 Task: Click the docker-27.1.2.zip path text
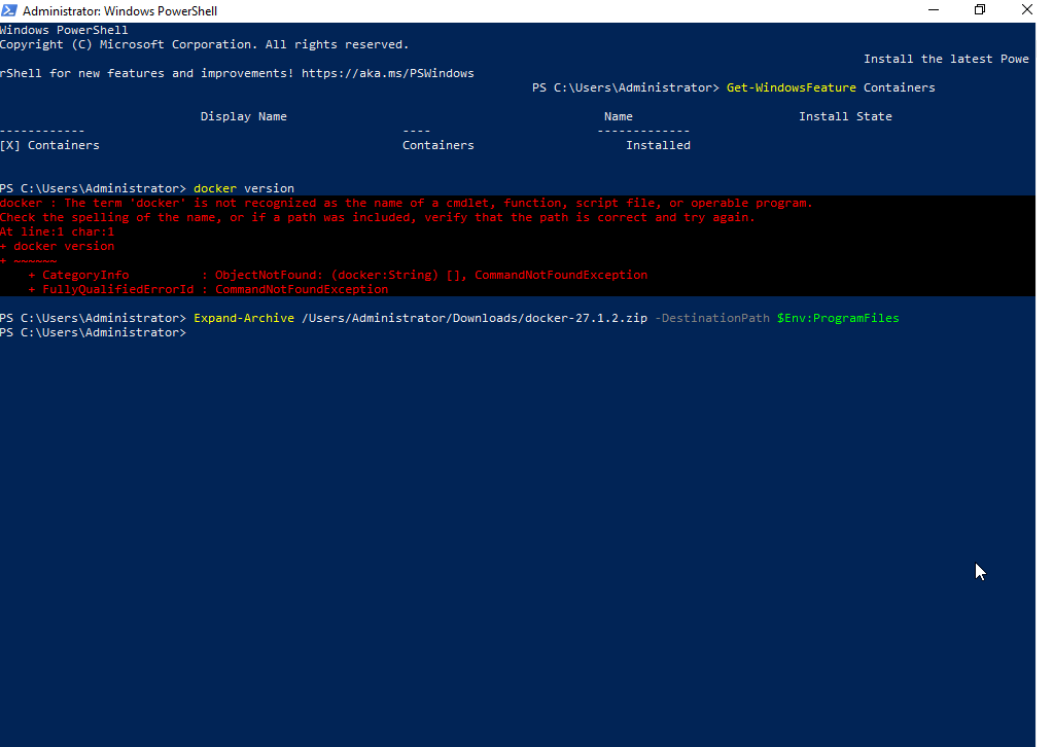[x=474, y=318]
